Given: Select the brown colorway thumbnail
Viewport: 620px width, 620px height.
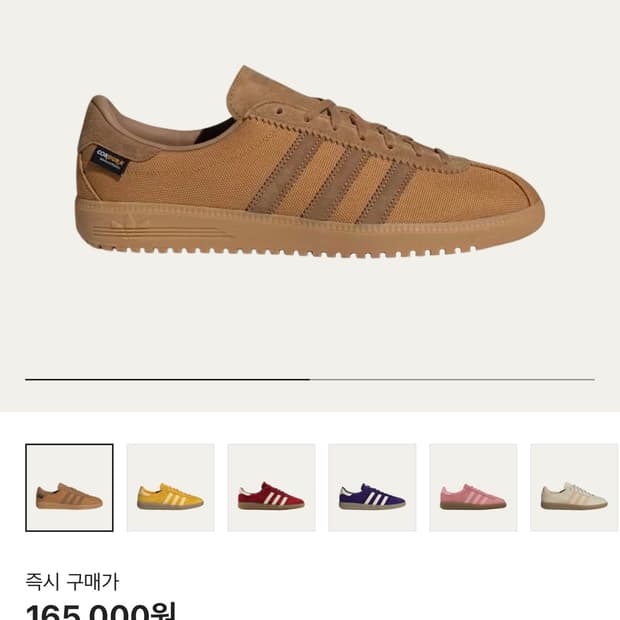Looking at the screenshot, I should 69,488.
